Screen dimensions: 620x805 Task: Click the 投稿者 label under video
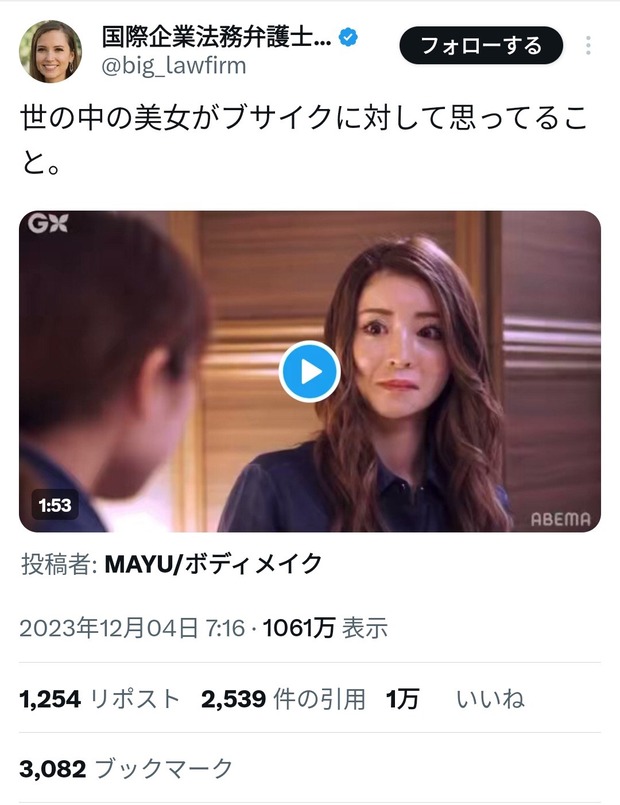click(x=59, y=564)
